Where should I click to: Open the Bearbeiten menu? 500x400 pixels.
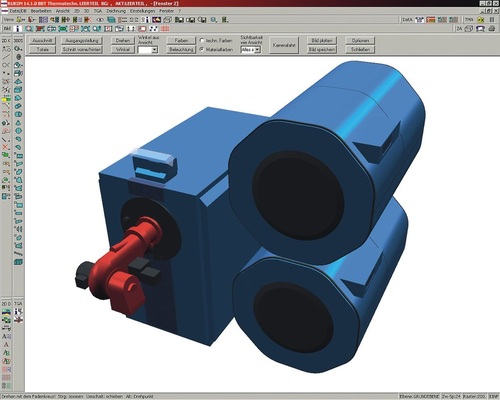pos(41,11)
